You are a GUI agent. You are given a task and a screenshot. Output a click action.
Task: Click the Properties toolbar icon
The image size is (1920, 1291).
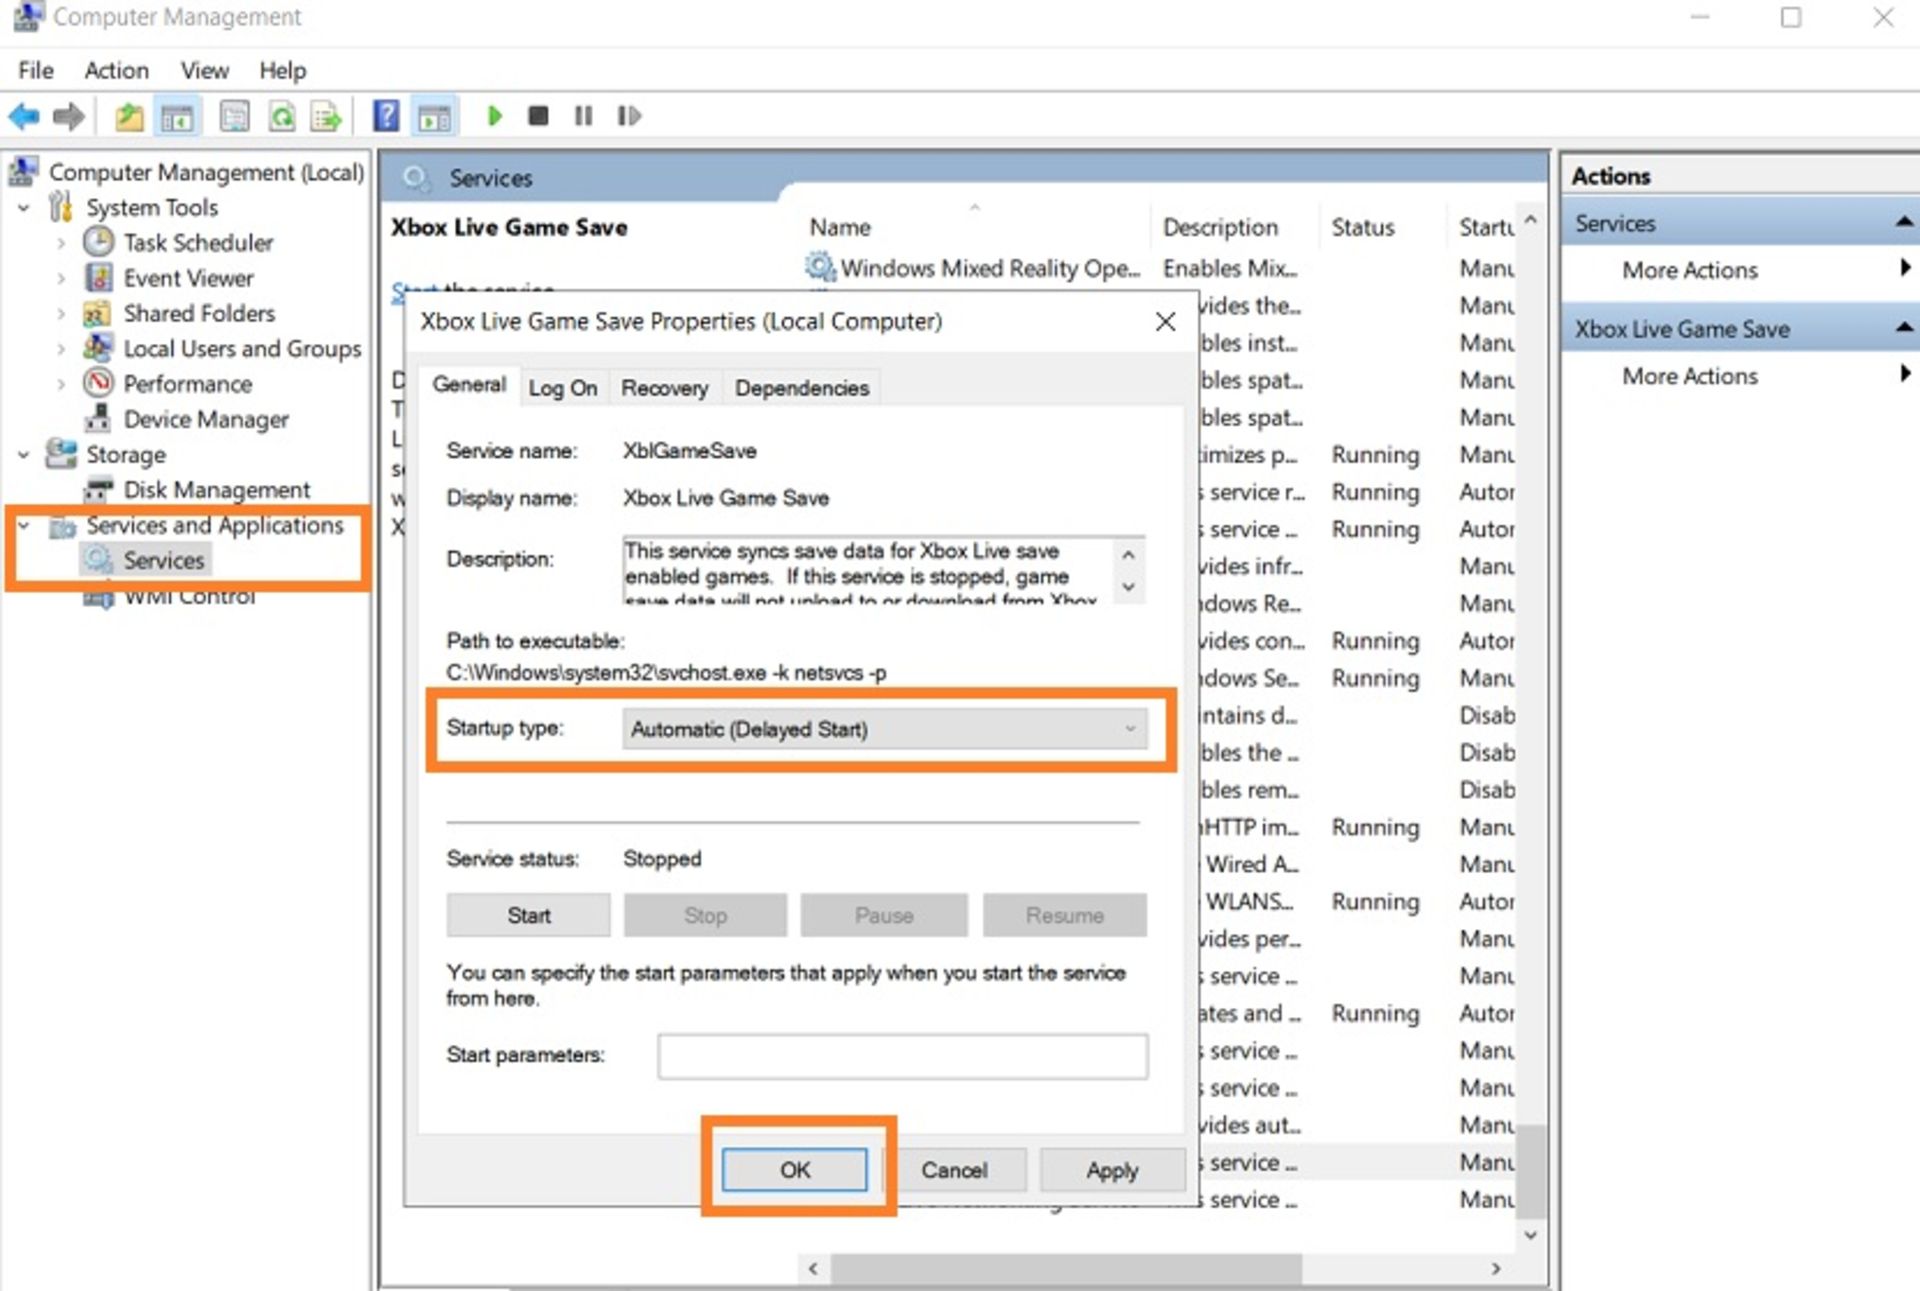(235, 116)
